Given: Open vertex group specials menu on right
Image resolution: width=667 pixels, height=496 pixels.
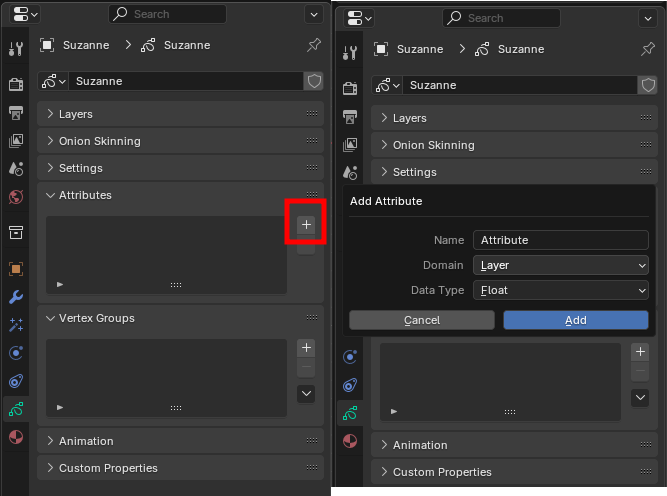Looking at the screenshot, I should tap(640, 398).
